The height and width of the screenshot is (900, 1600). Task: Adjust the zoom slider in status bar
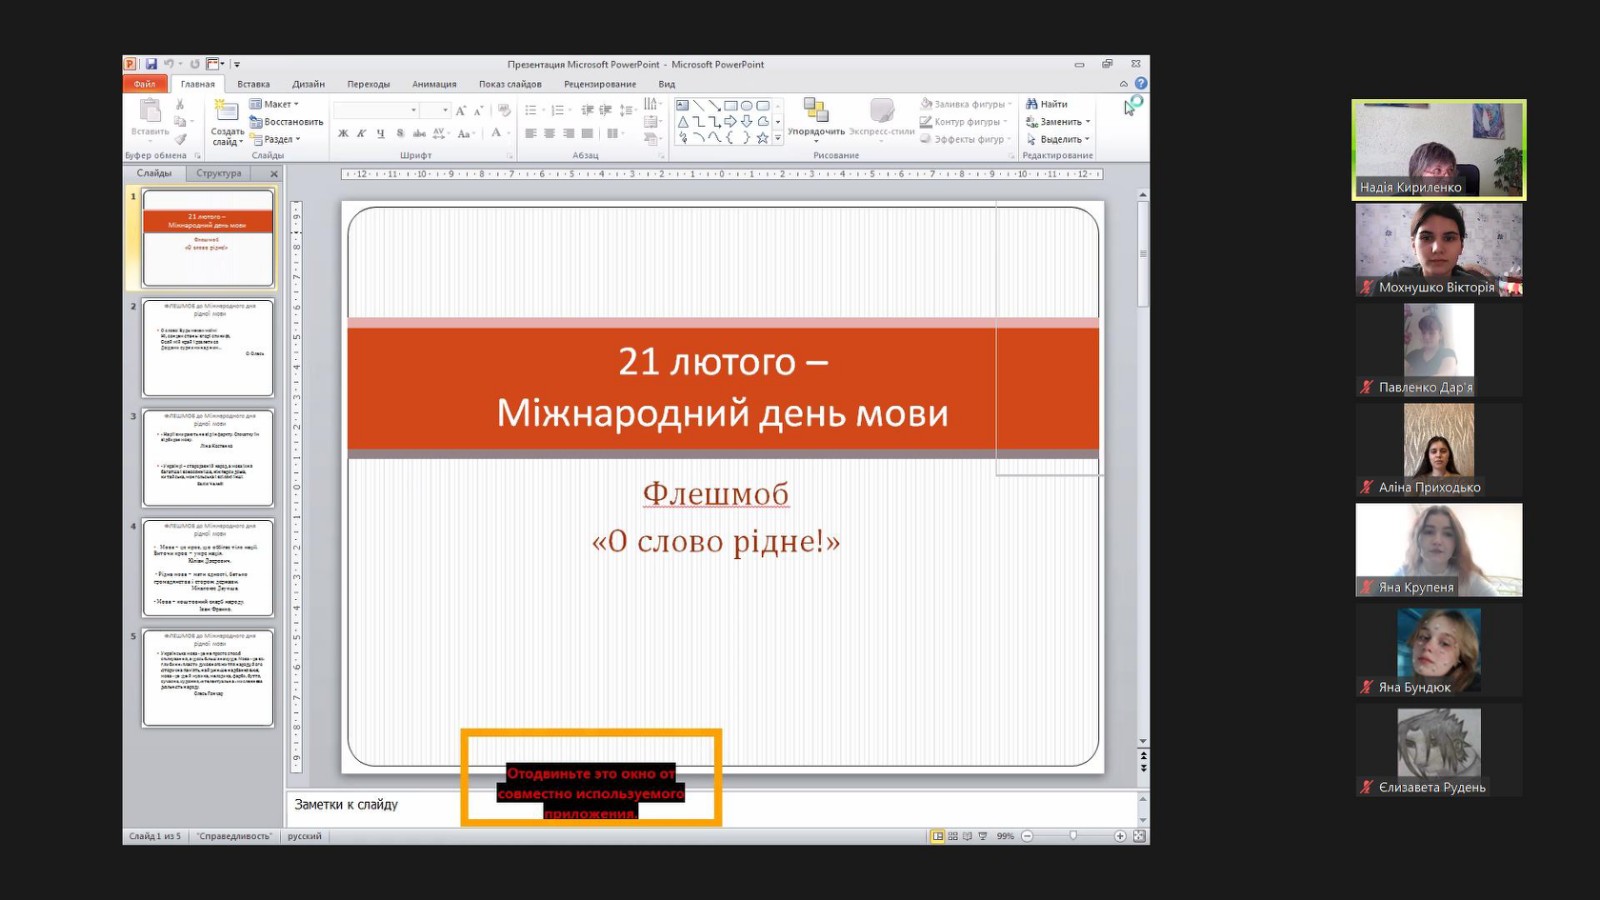pos(1073,836)
